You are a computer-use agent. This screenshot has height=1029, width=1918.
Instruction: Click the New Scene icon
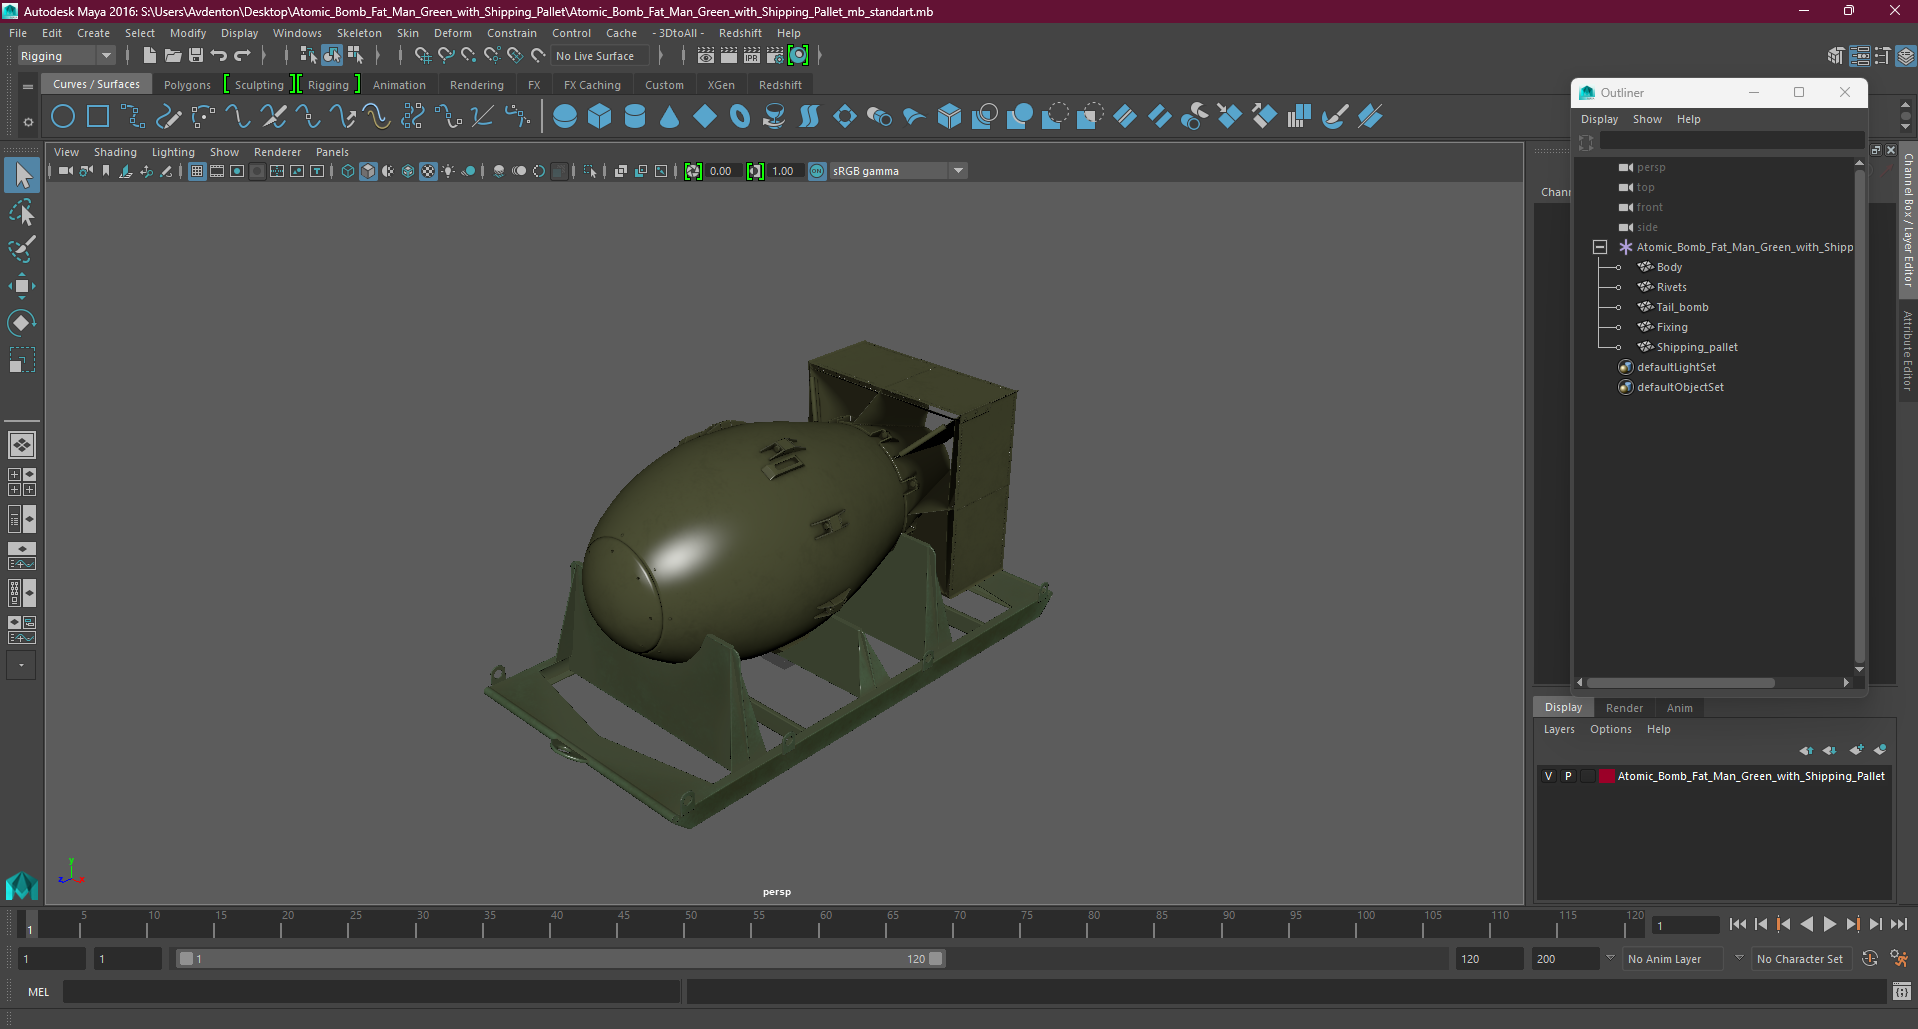[149, 56]
